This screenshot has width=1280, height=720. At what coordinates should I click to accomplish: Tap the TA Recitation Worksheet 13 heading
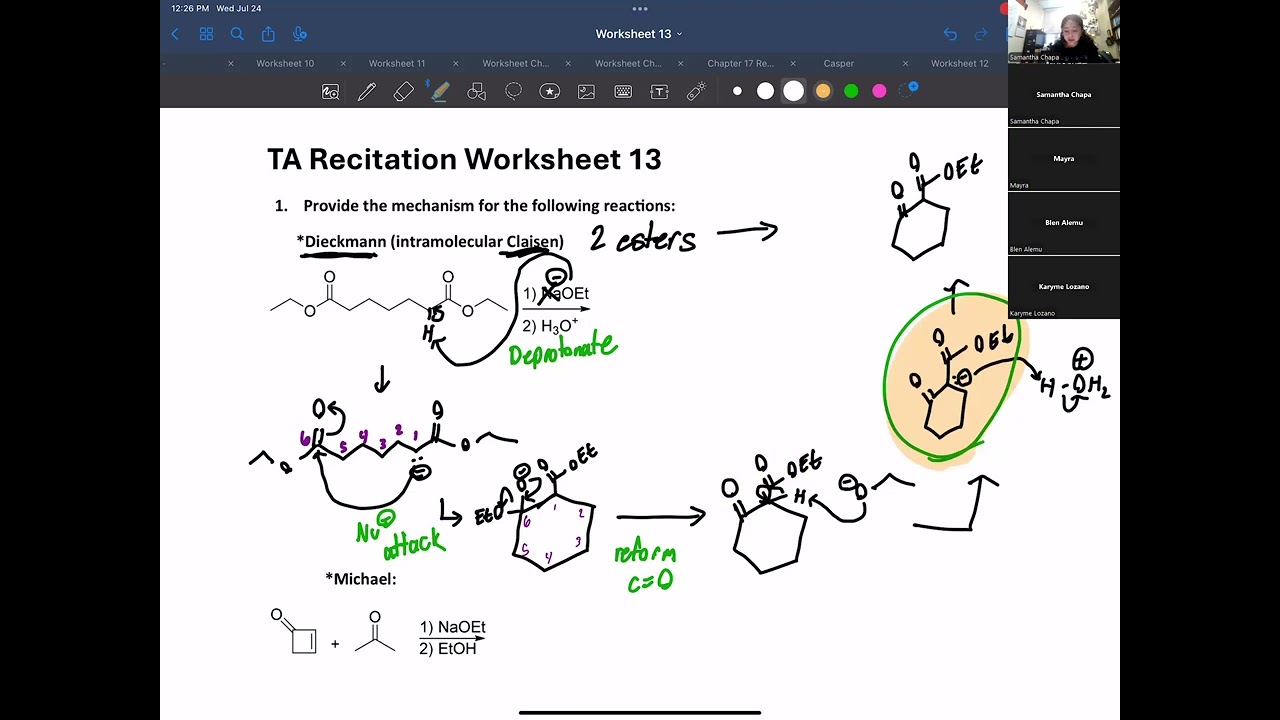pyautogui.click(x=464, y=159)
